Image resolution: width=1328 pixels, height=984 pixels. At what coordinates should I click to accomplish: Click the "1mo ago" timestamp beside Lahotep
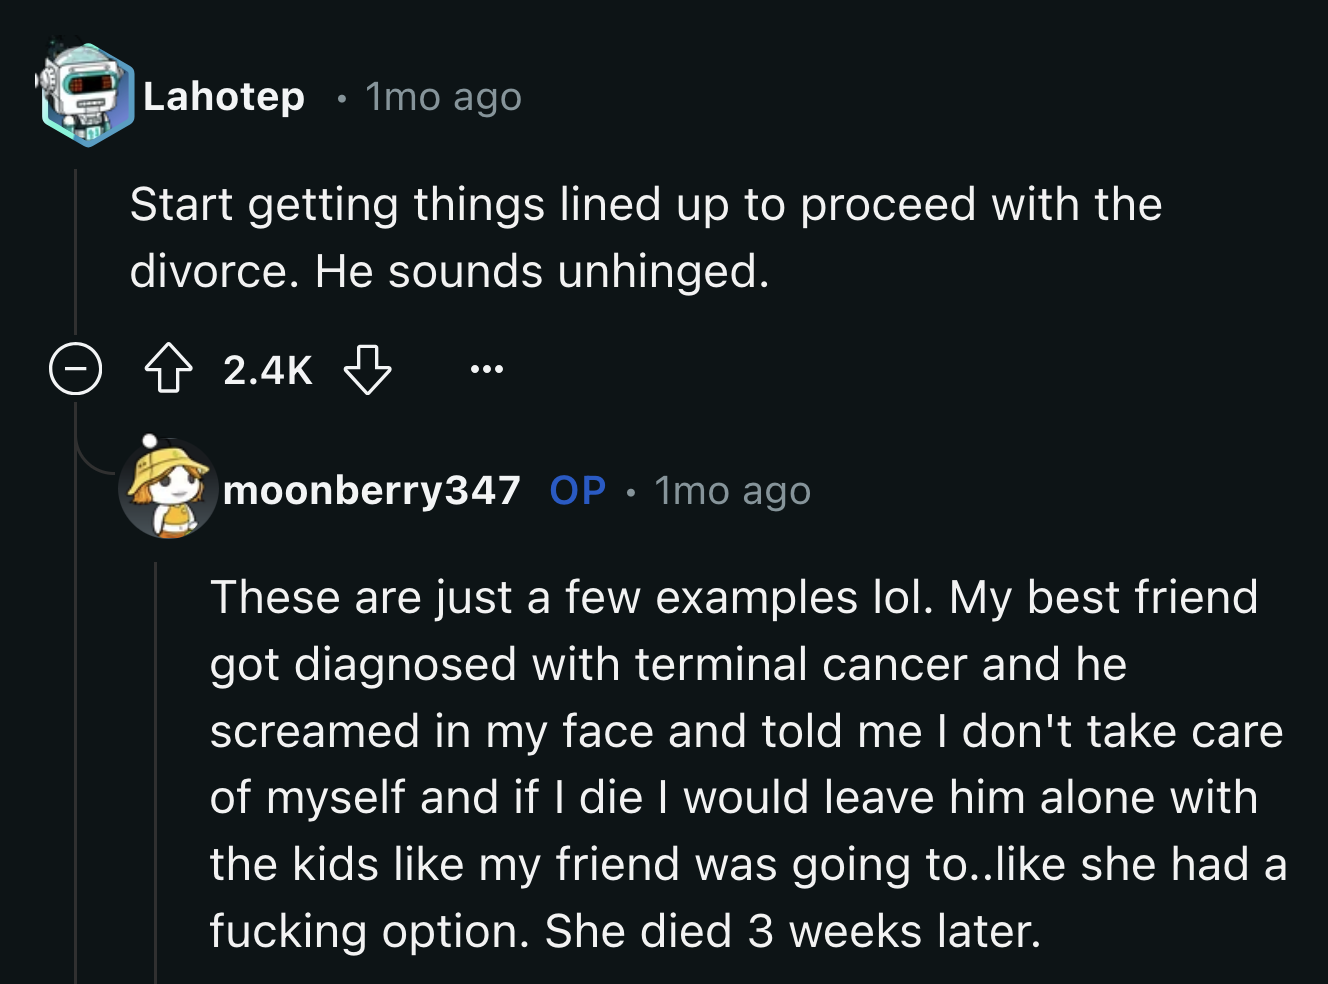(x=443, y=97)
